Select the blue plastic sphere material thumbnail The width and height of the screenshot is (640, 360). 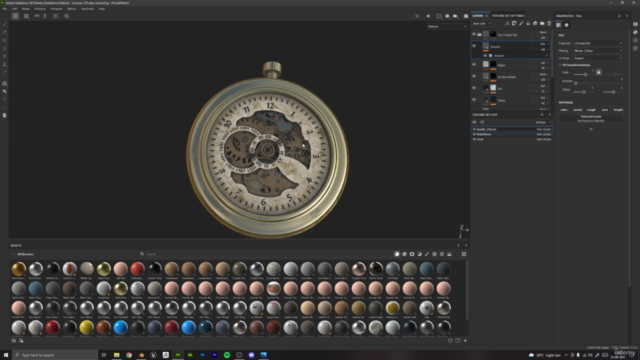pyautogui.click(x=120, y=327)
